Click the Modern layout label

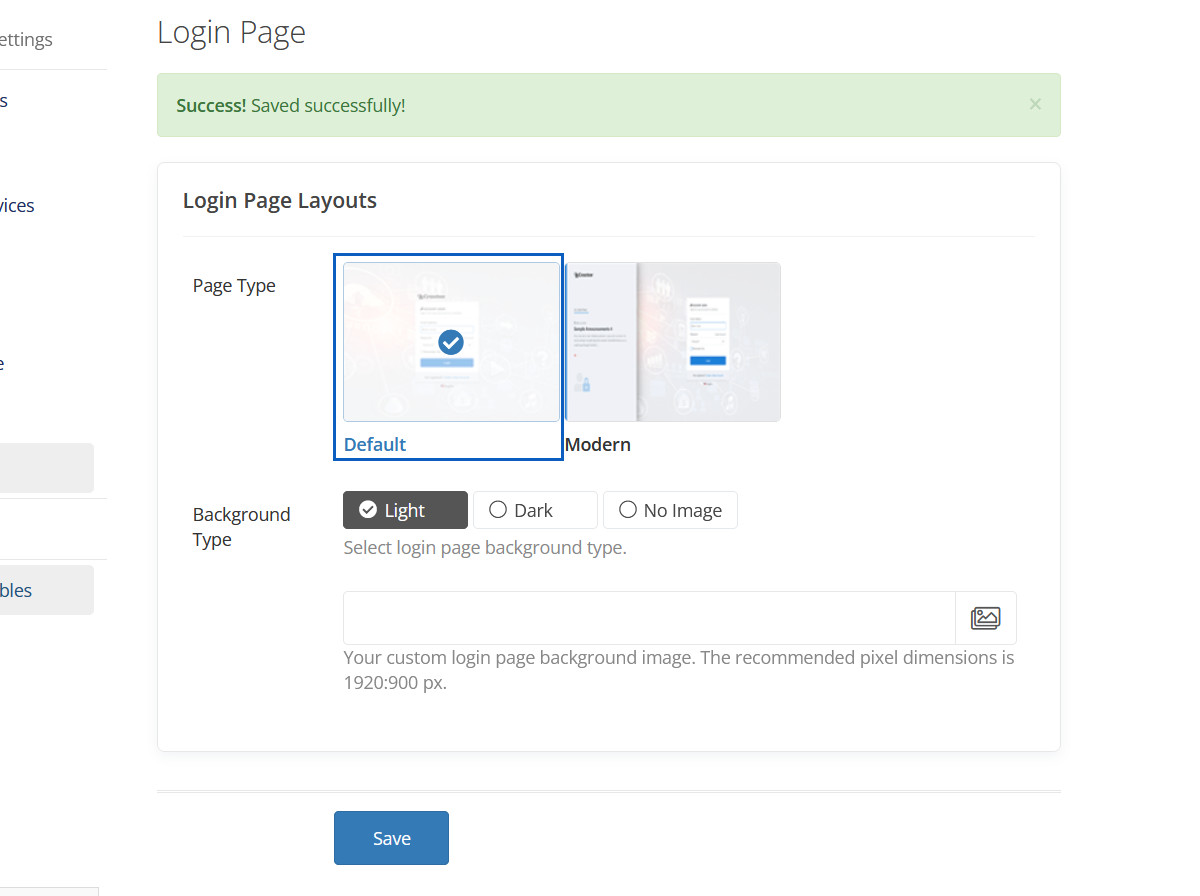(x=598, y=445)
